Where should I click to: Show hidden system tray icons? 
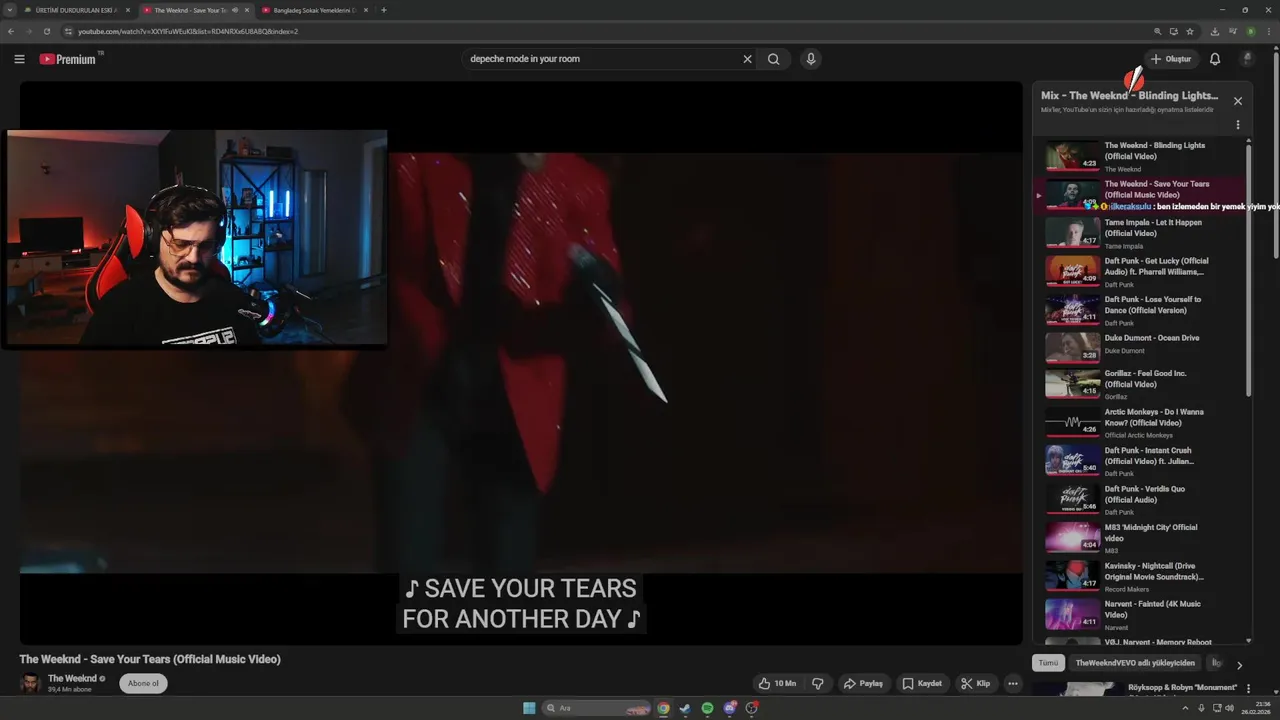1185,708
